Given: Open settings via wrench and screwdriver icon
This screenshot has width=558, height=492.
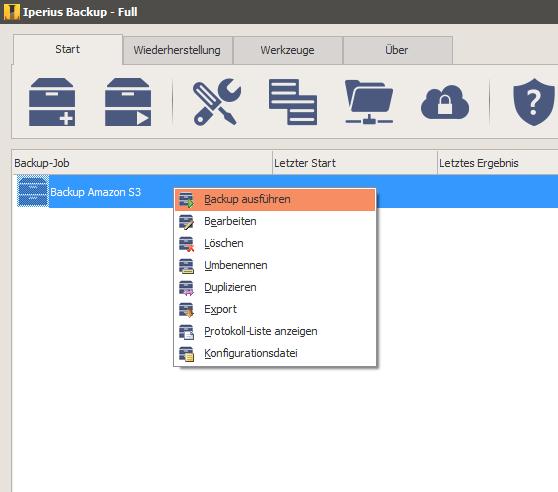Looking at the screenshot, I should tap(217, 102).
